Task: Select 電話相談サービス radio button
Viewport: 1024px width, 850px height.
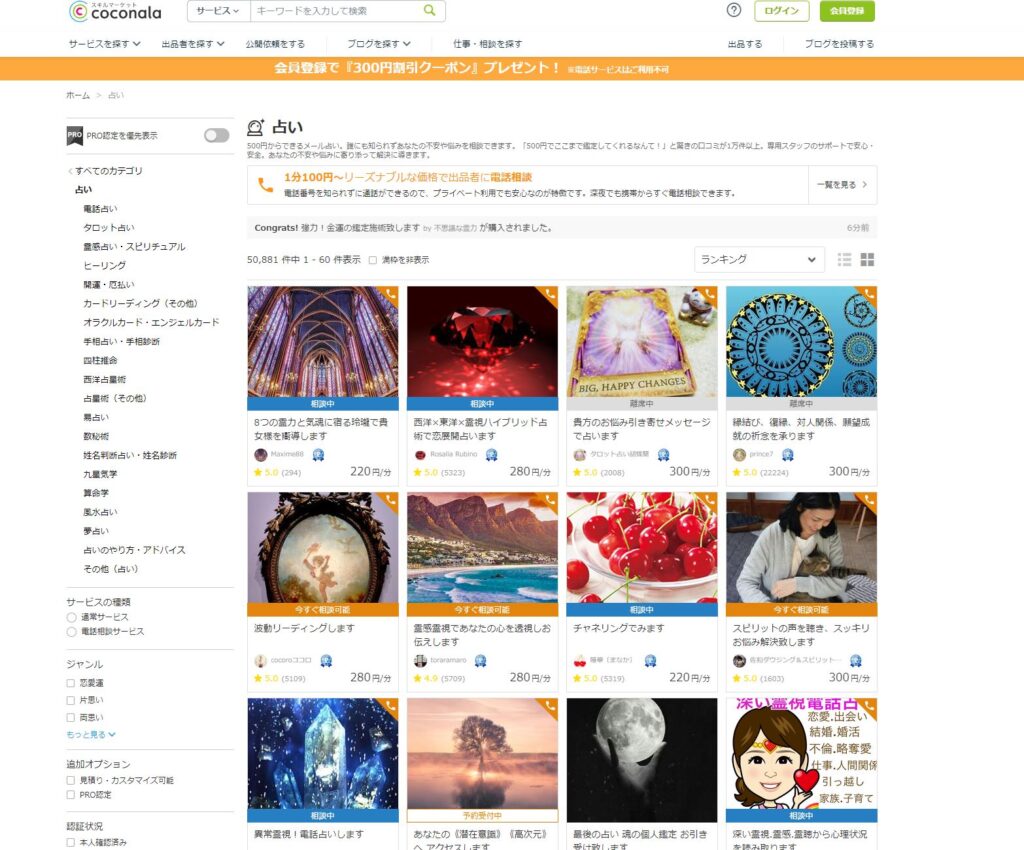Action: [x=71, y=631]
